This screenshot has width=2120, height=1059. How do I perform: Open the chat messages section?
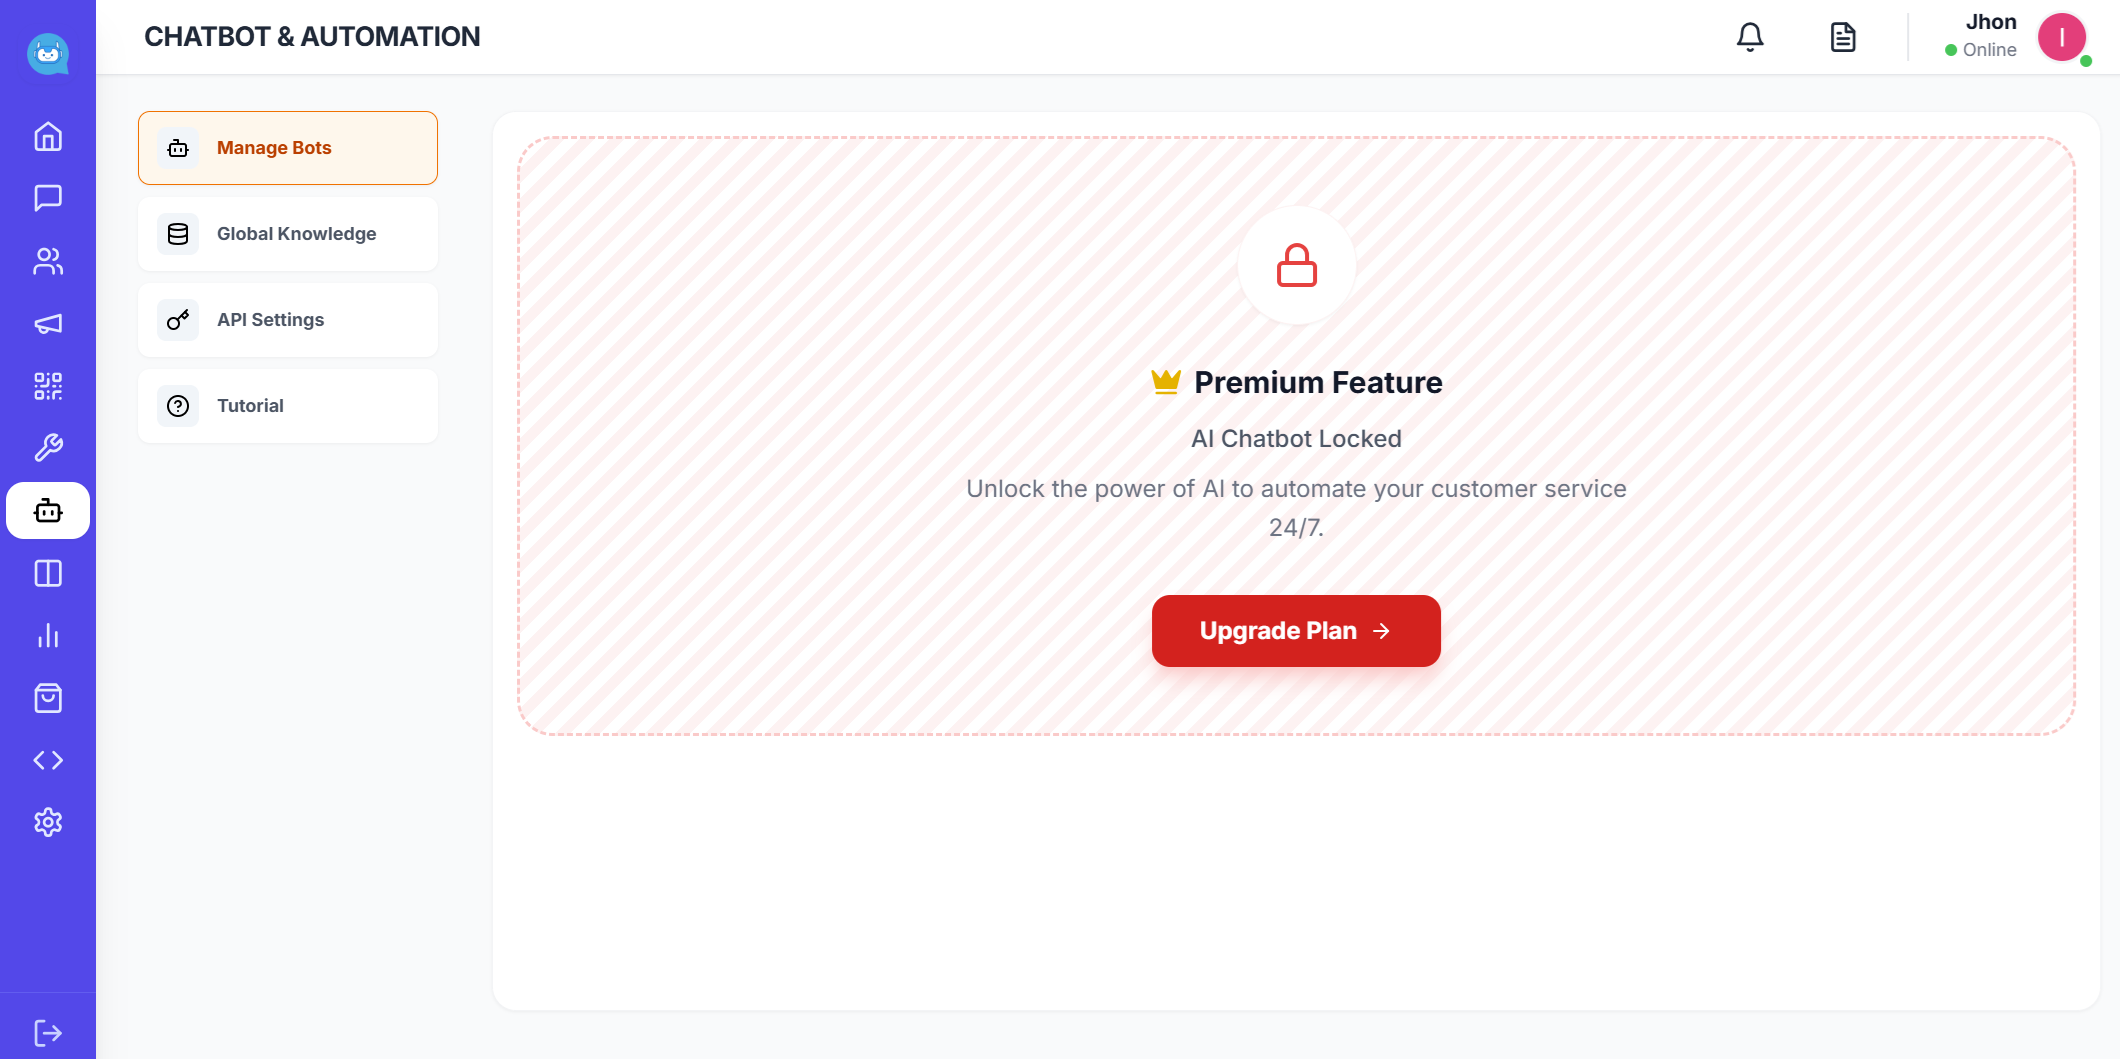(47, 199)
